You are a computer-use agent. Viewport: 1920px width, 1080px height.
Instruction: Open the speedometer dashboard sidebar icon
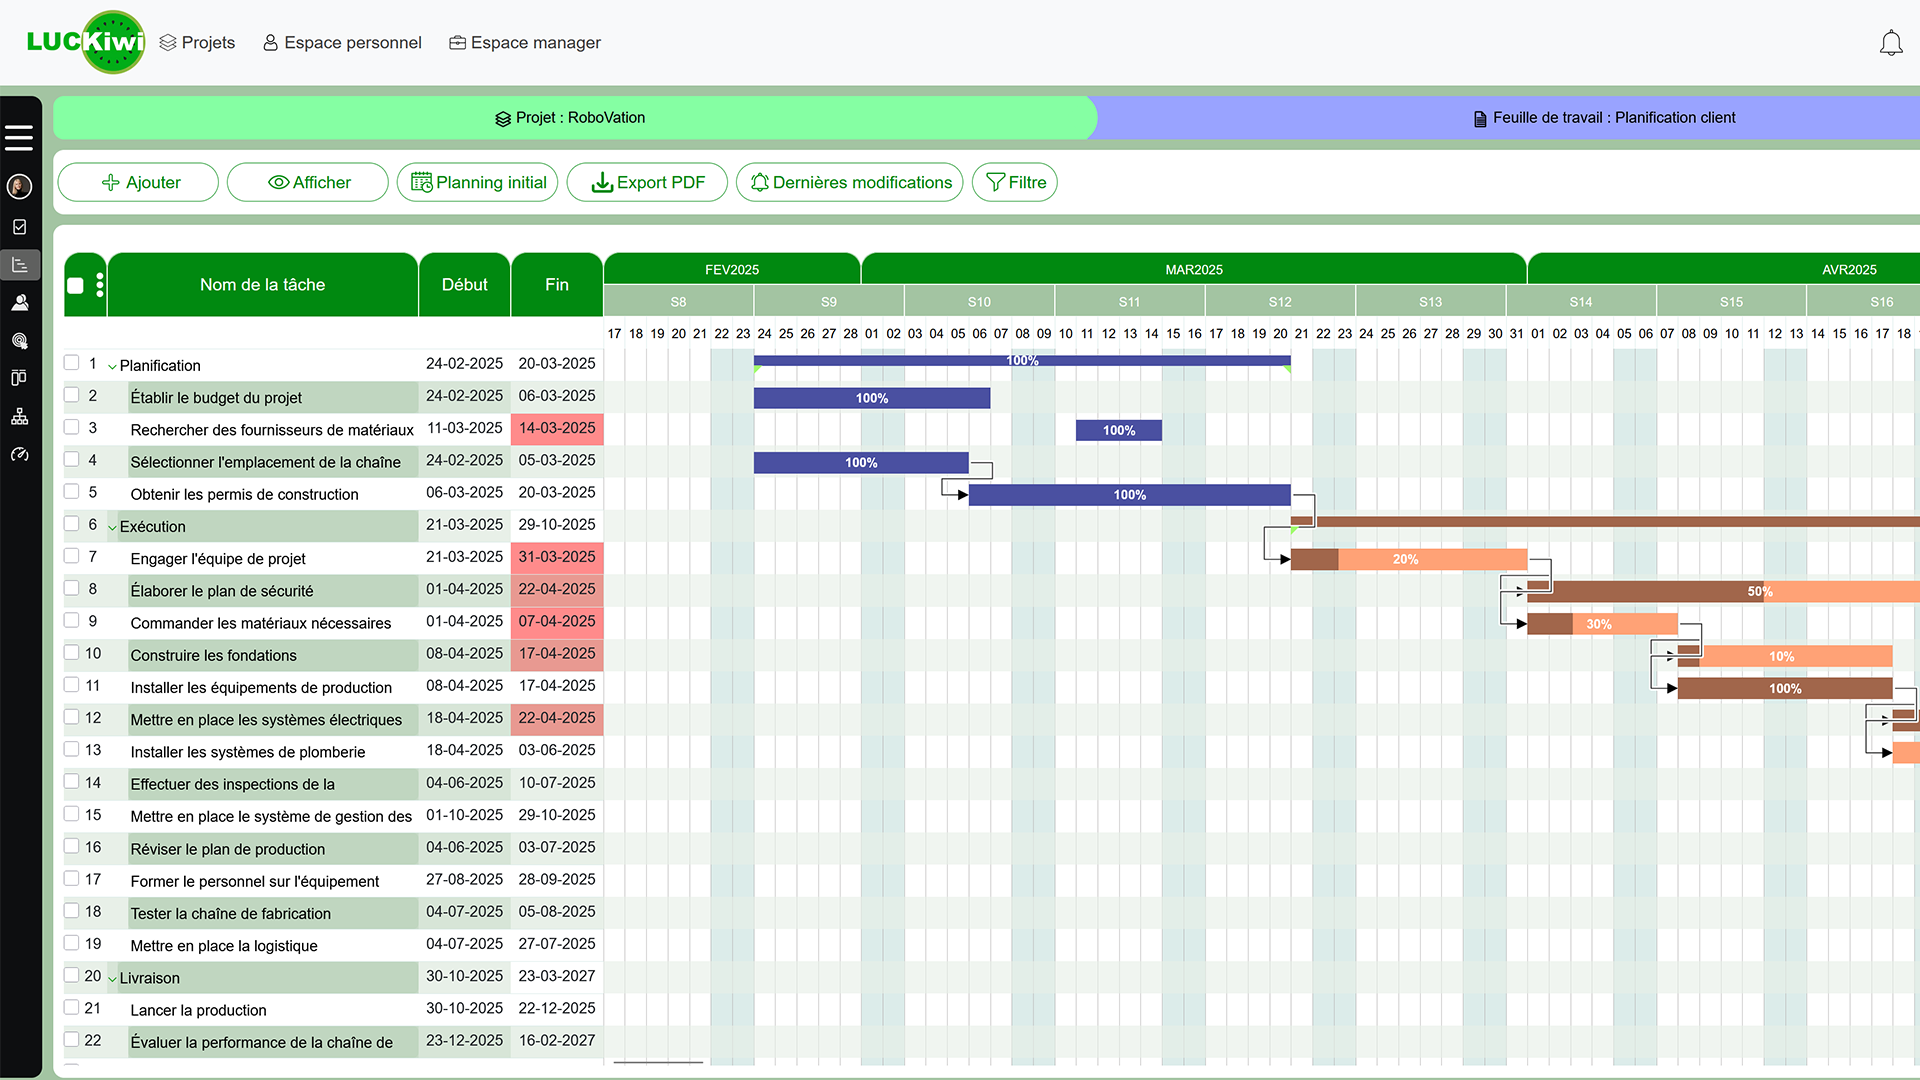19,455
